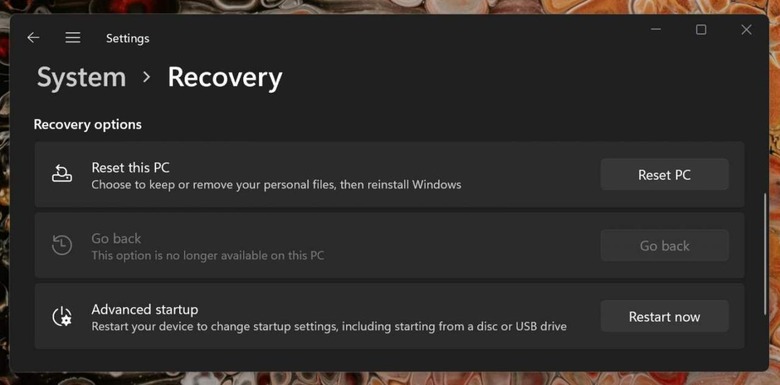Screen dimensions: 780x385
Task: Open the hamburger navigation menu
Action: (73, 38)
